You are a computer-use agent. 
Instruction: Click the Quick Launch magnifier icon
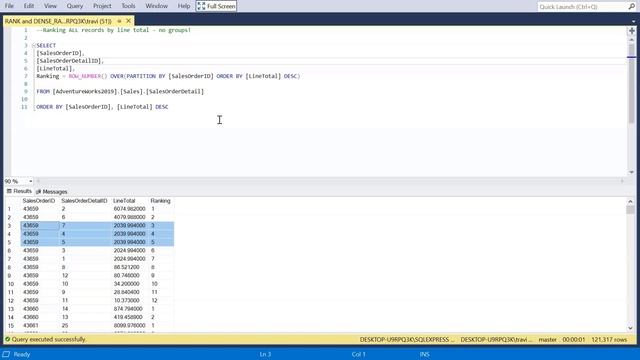[x=632, y=7]
